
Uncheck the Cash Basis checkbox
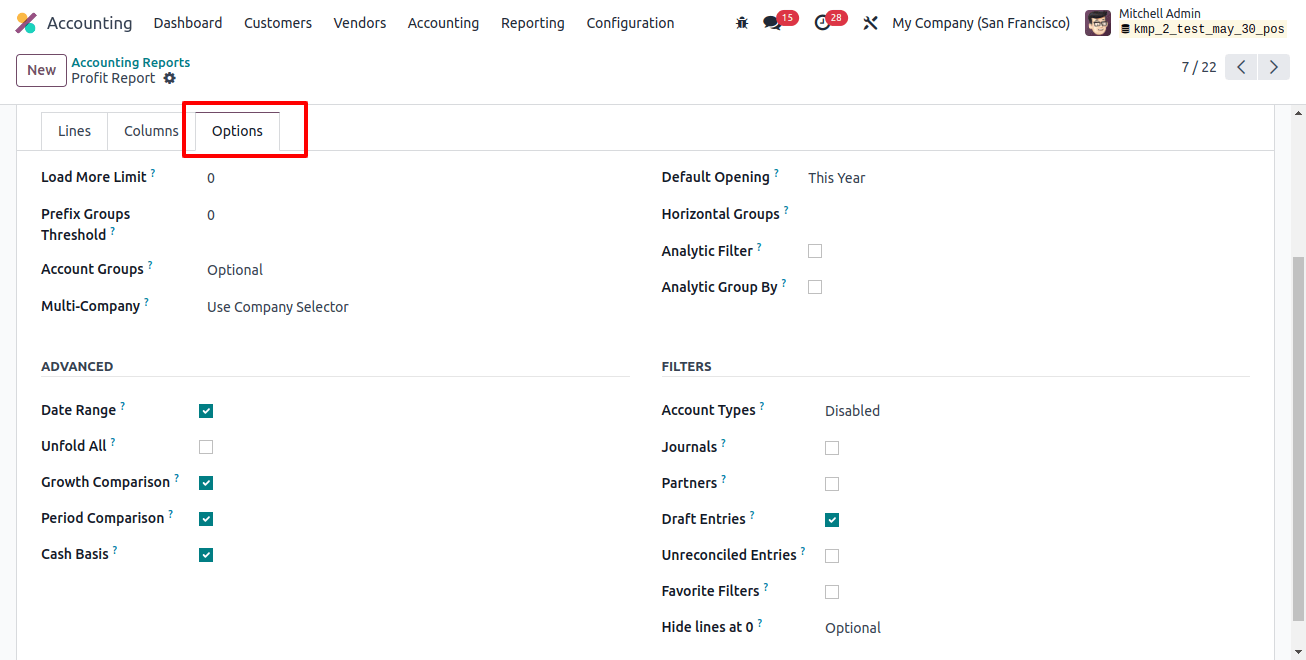click(x=206, y=555)
